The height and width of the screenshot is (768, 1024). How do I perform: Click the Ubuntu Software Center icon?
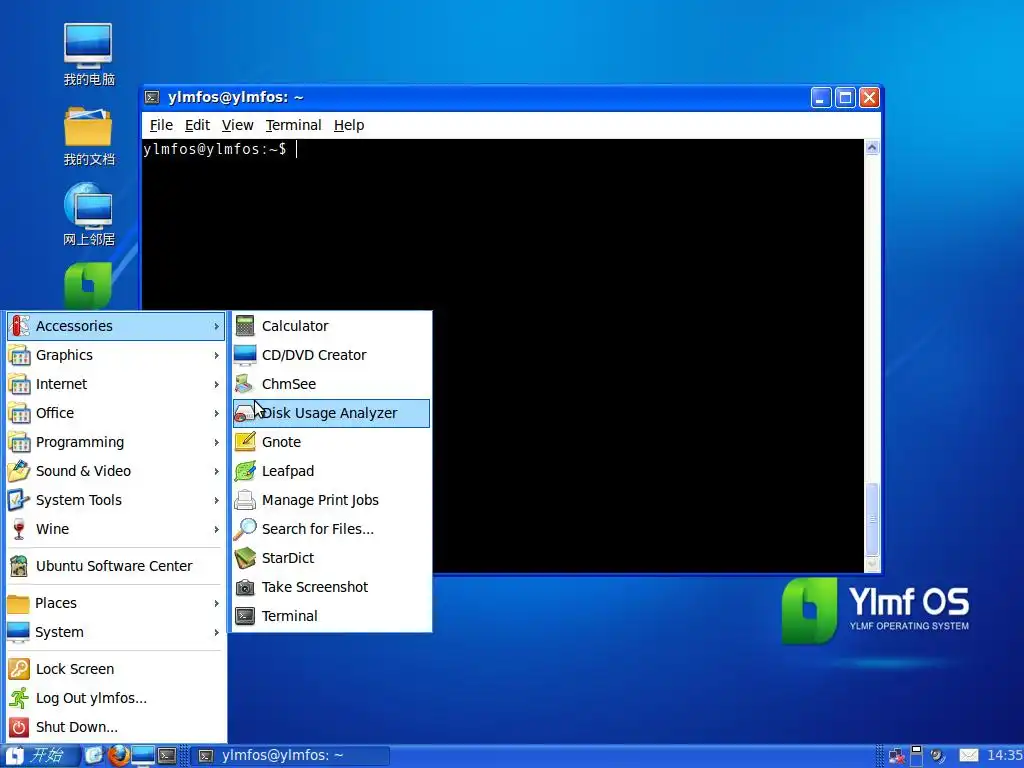coord(19,566)
